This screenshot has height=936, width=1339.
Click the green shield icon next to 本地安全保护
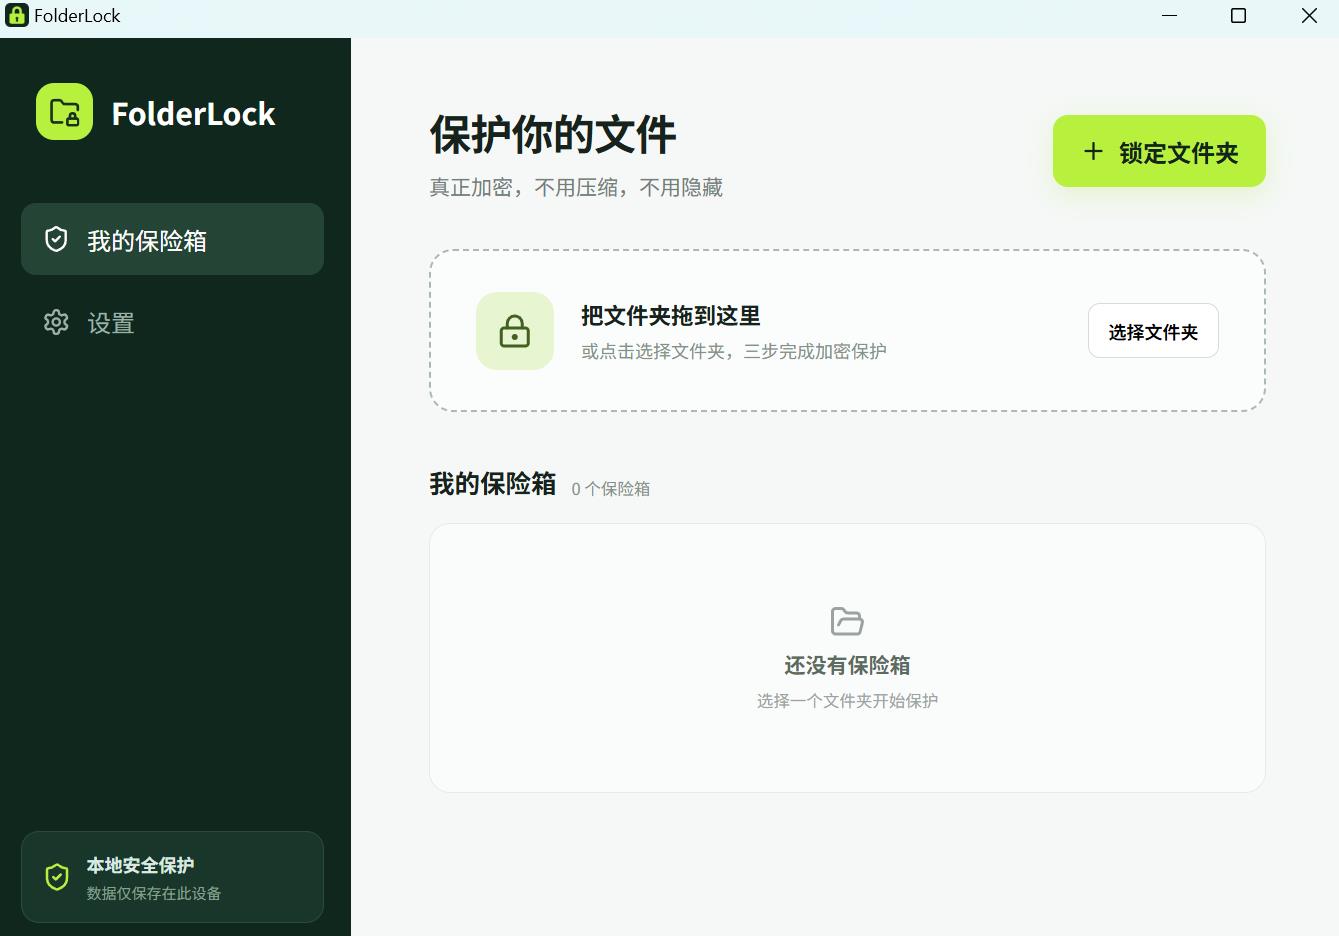(57, 877)
